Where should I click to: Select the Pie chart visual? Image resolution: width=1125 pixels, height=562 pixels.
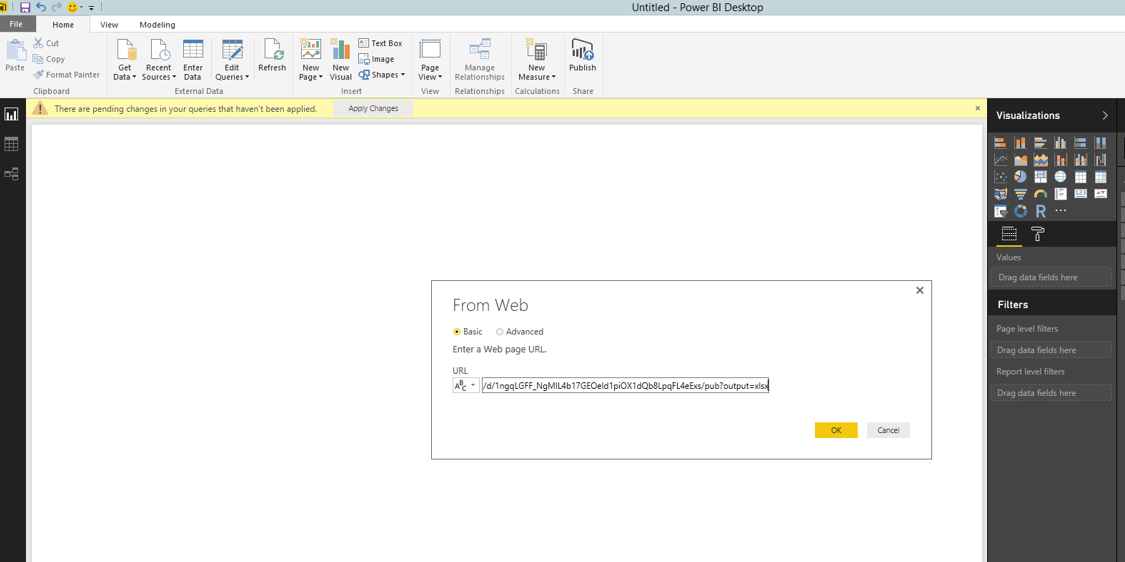click(x=1020, y=177)
